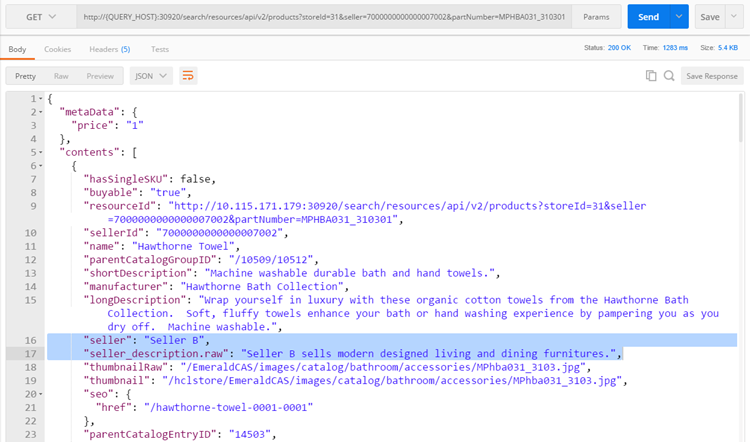Select the JSON format dropdown

coord(150,76)
